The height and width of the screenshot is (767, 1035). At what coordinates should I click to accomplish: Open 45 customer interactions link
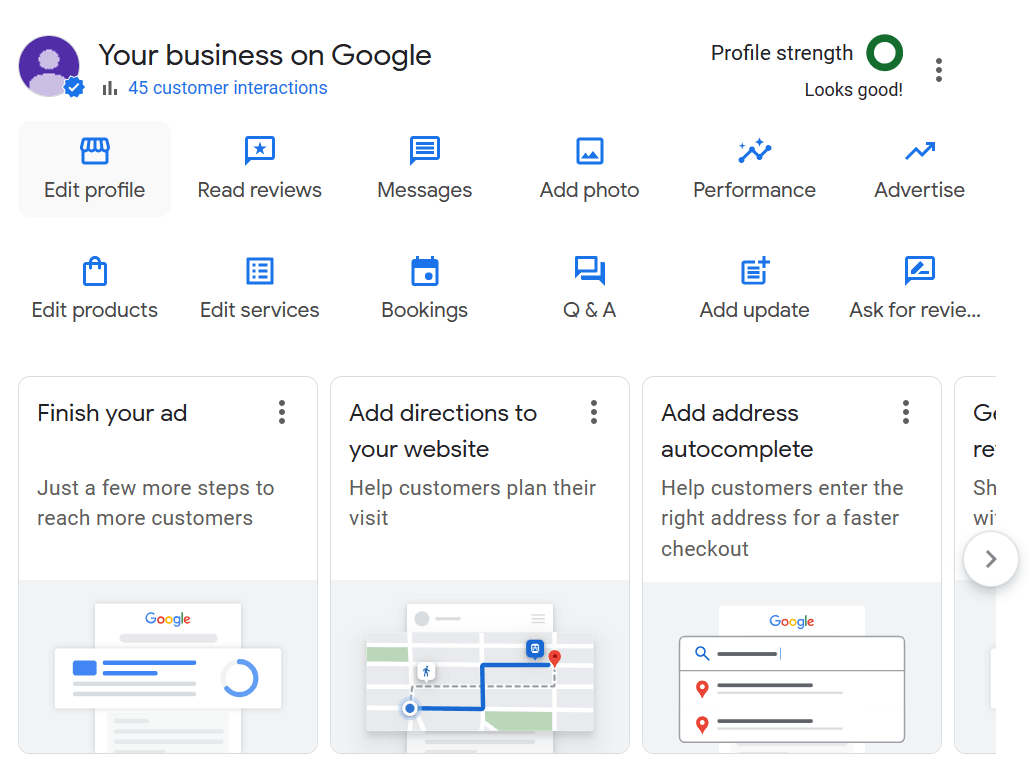click(228, 88)
